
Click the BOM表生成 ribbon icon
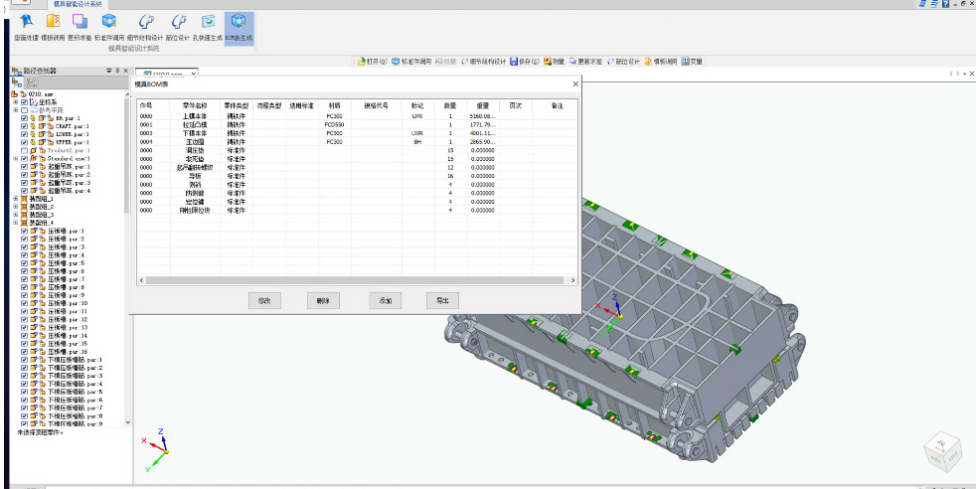239,22
